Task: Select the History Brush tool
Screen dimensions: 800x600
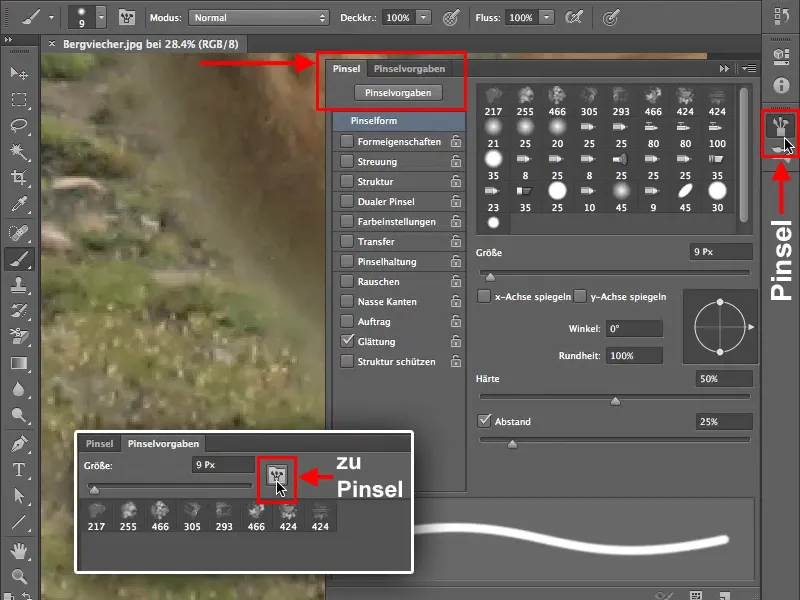Action: [19, 311]
